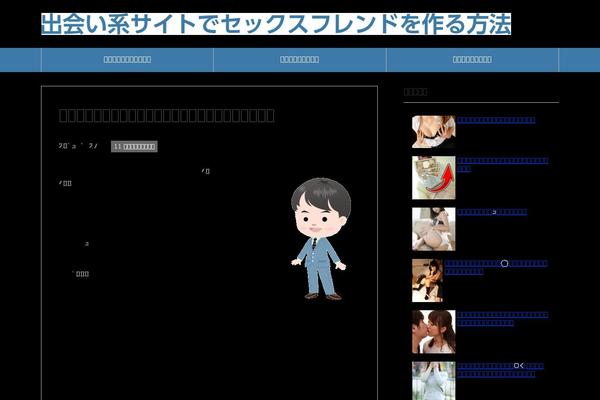Open the article headline in the post box

[x=166, y=115]
